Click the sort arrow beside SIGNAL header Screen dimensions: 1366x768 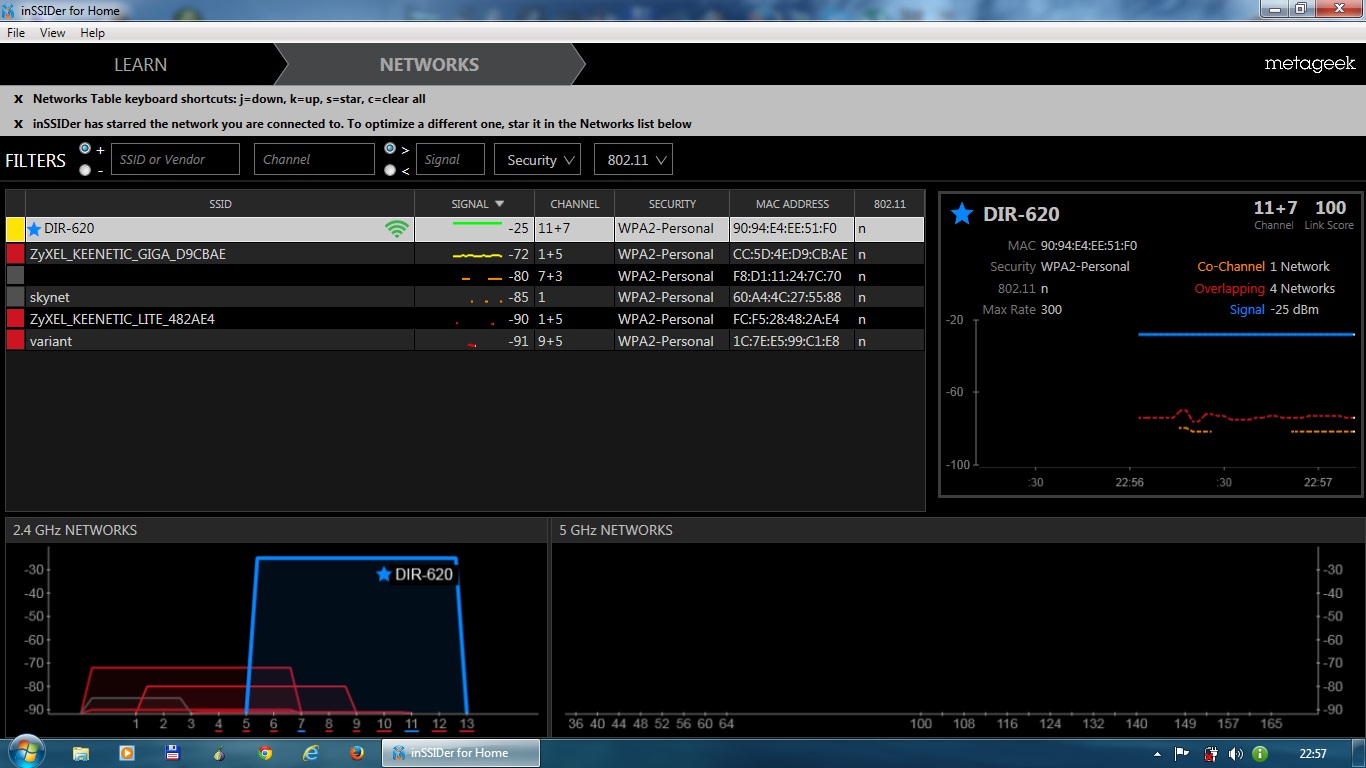click(500, 204)
